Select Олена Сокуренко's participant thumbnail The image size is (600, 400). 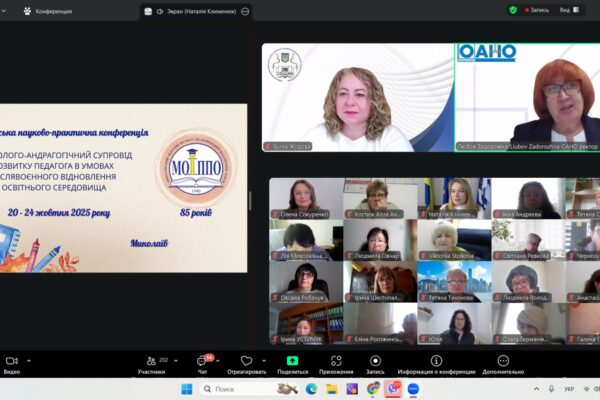(304, 198)
